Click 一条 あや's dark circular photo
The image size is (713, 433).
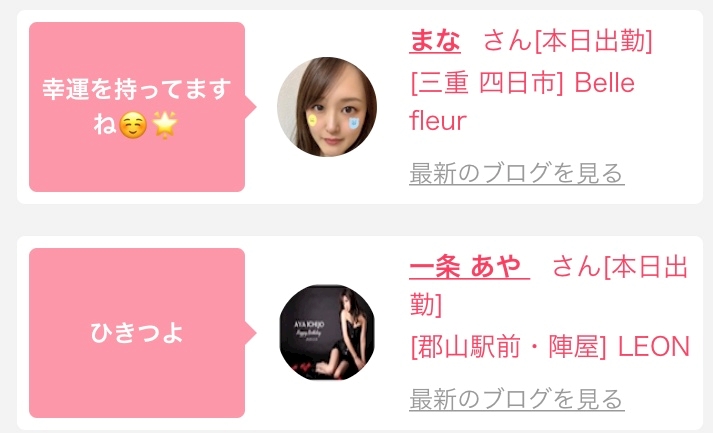coord(327,332)
